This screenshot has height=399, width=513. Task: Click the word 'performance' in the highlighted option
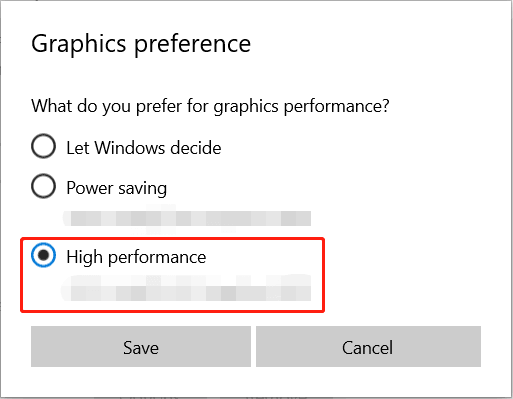157,258
